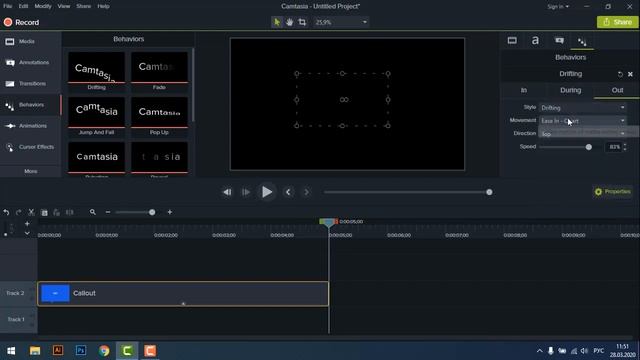Open the Transitions panel
This screenshot has width=640, height=360.
pos(31,84)
